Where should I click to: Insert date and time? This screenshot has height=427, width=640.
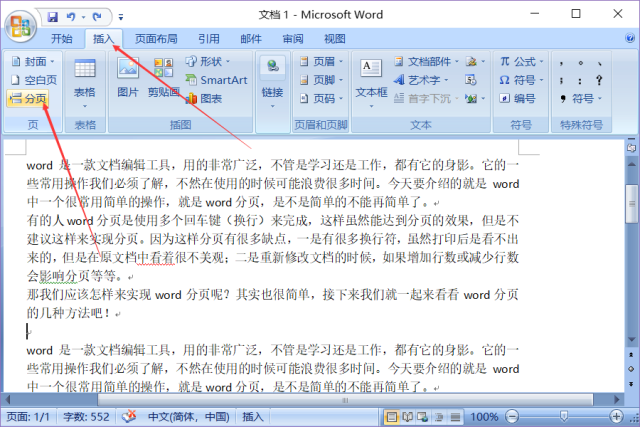pyautogui.click(x=470, y=80)
